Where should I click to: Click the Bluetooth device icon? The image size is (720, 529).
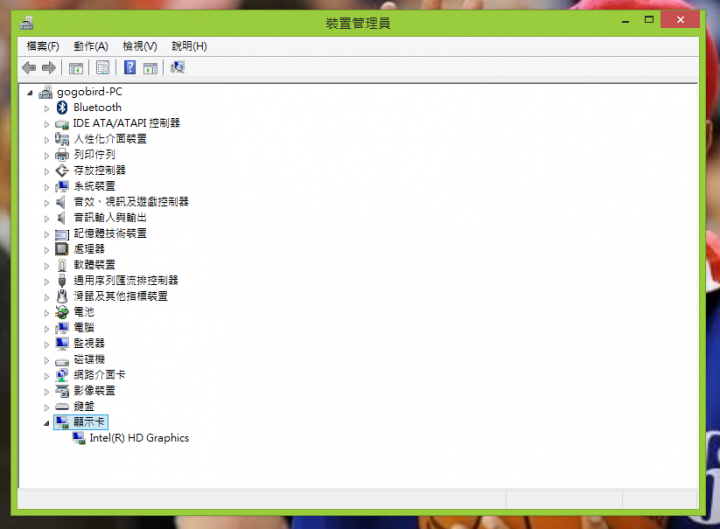(x=62, y=107)
